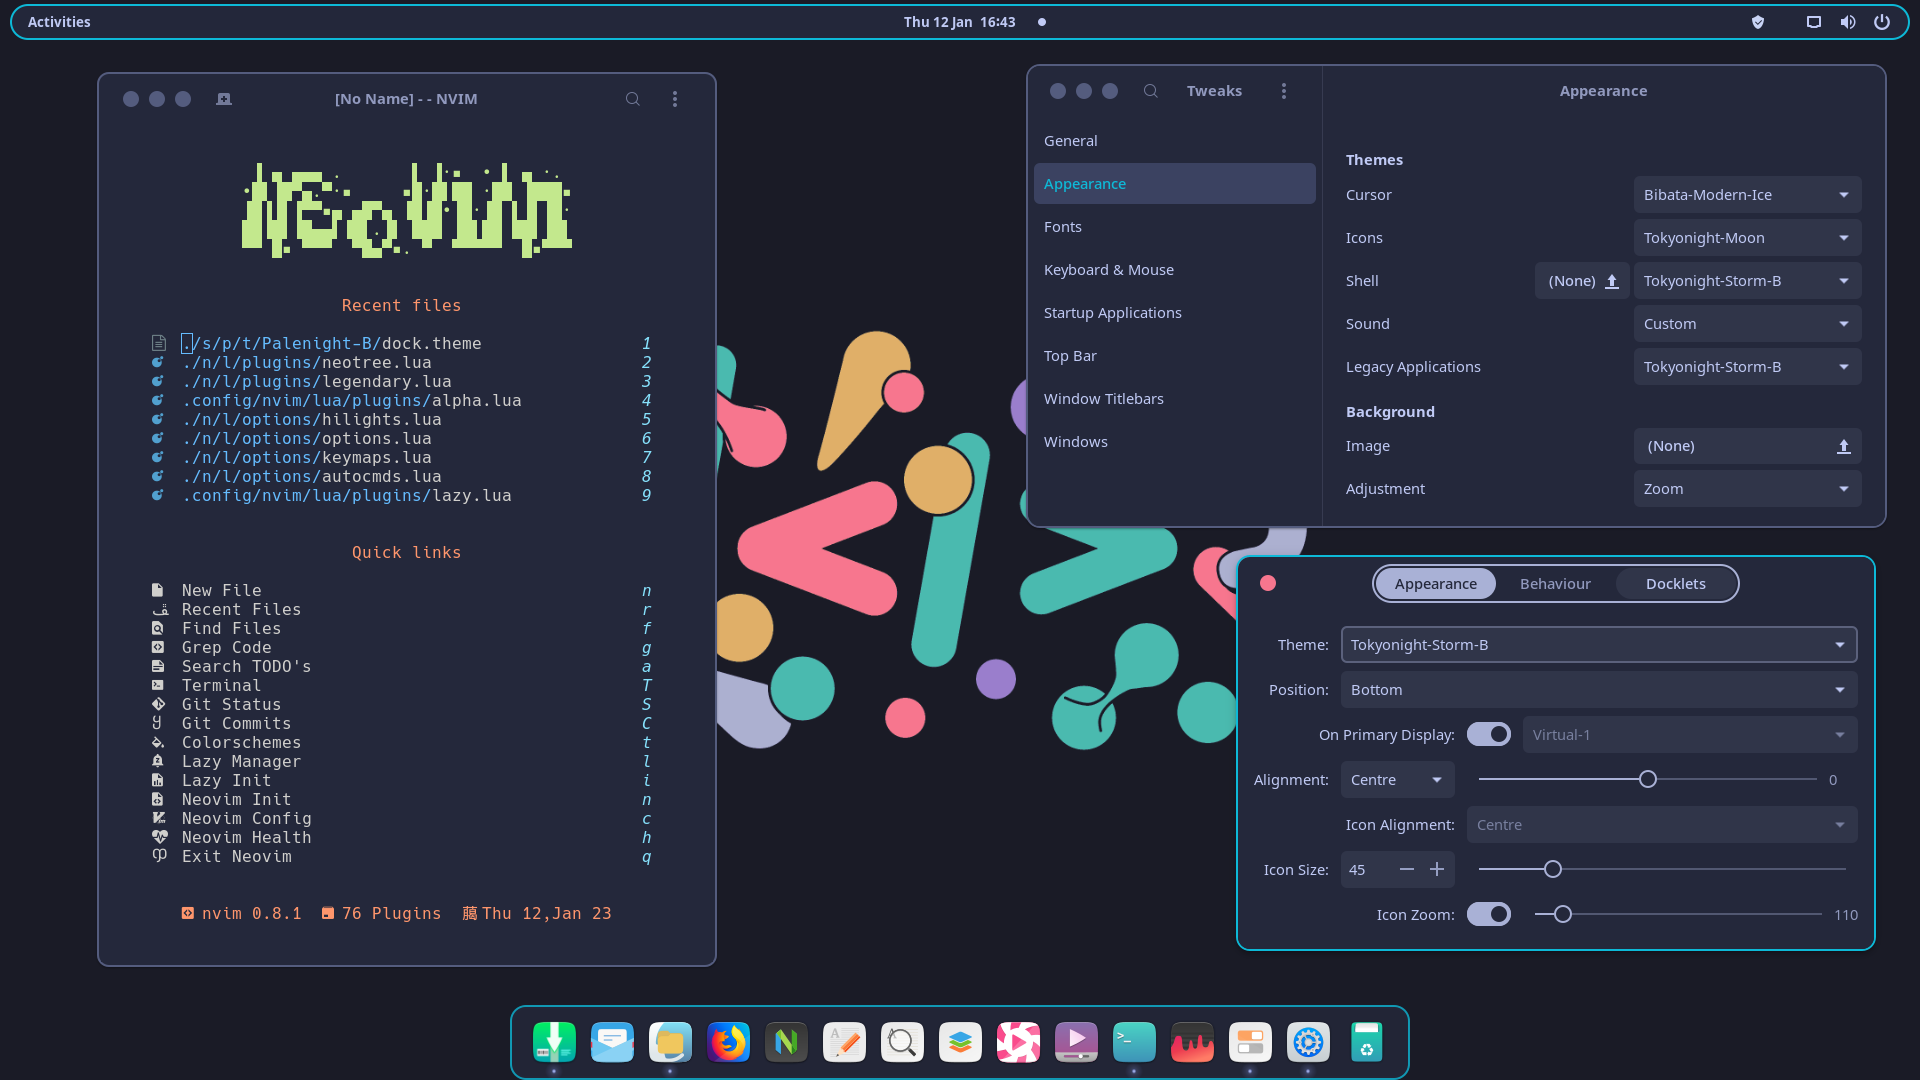Click the search icon in Tweaks header
This screenshot has height=1080, width=1920.
click(x=1151, y=91)
